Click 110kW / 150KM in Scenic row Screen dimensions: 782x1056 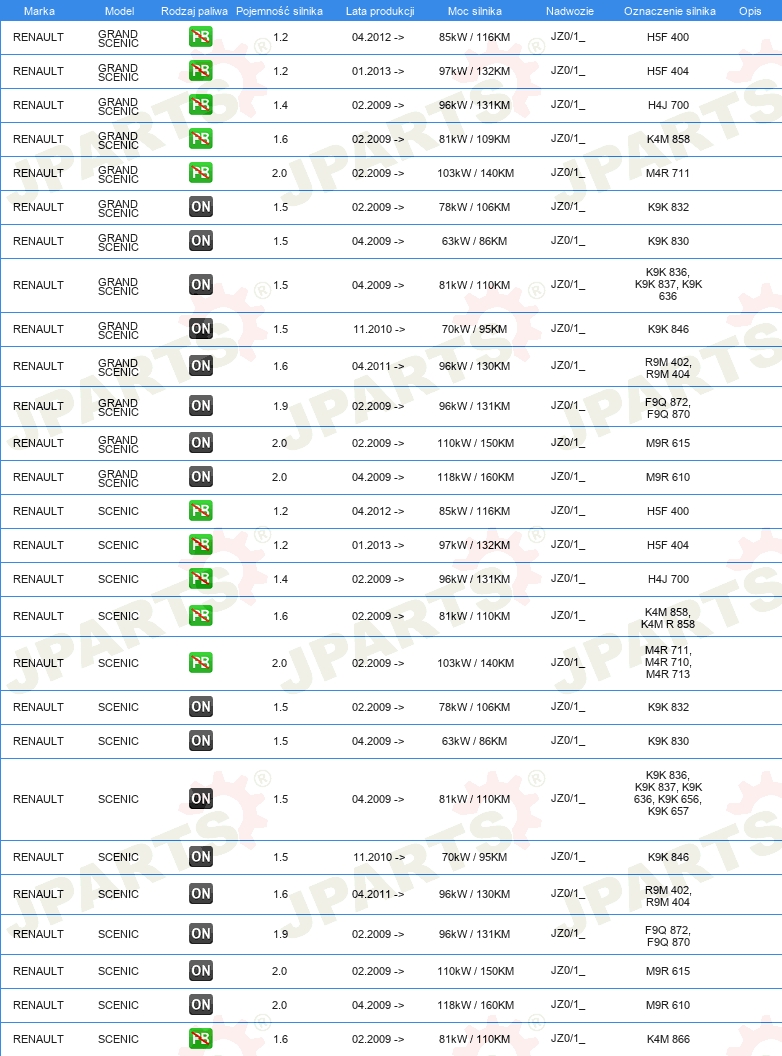pyautogui.click(x=476, y=971)
